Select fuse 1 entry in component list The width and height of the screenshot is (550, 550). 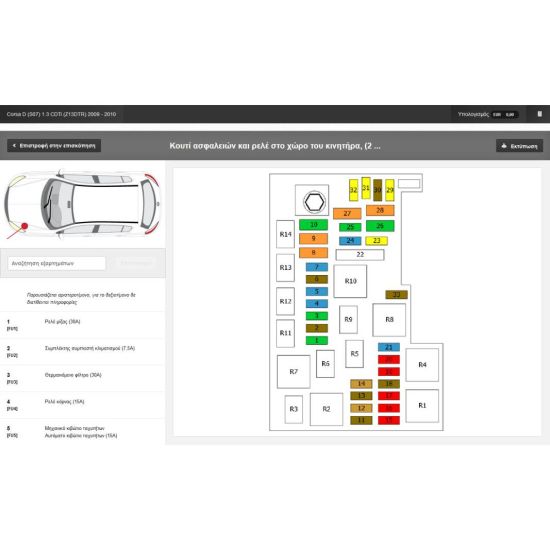[x=82, y=325]
